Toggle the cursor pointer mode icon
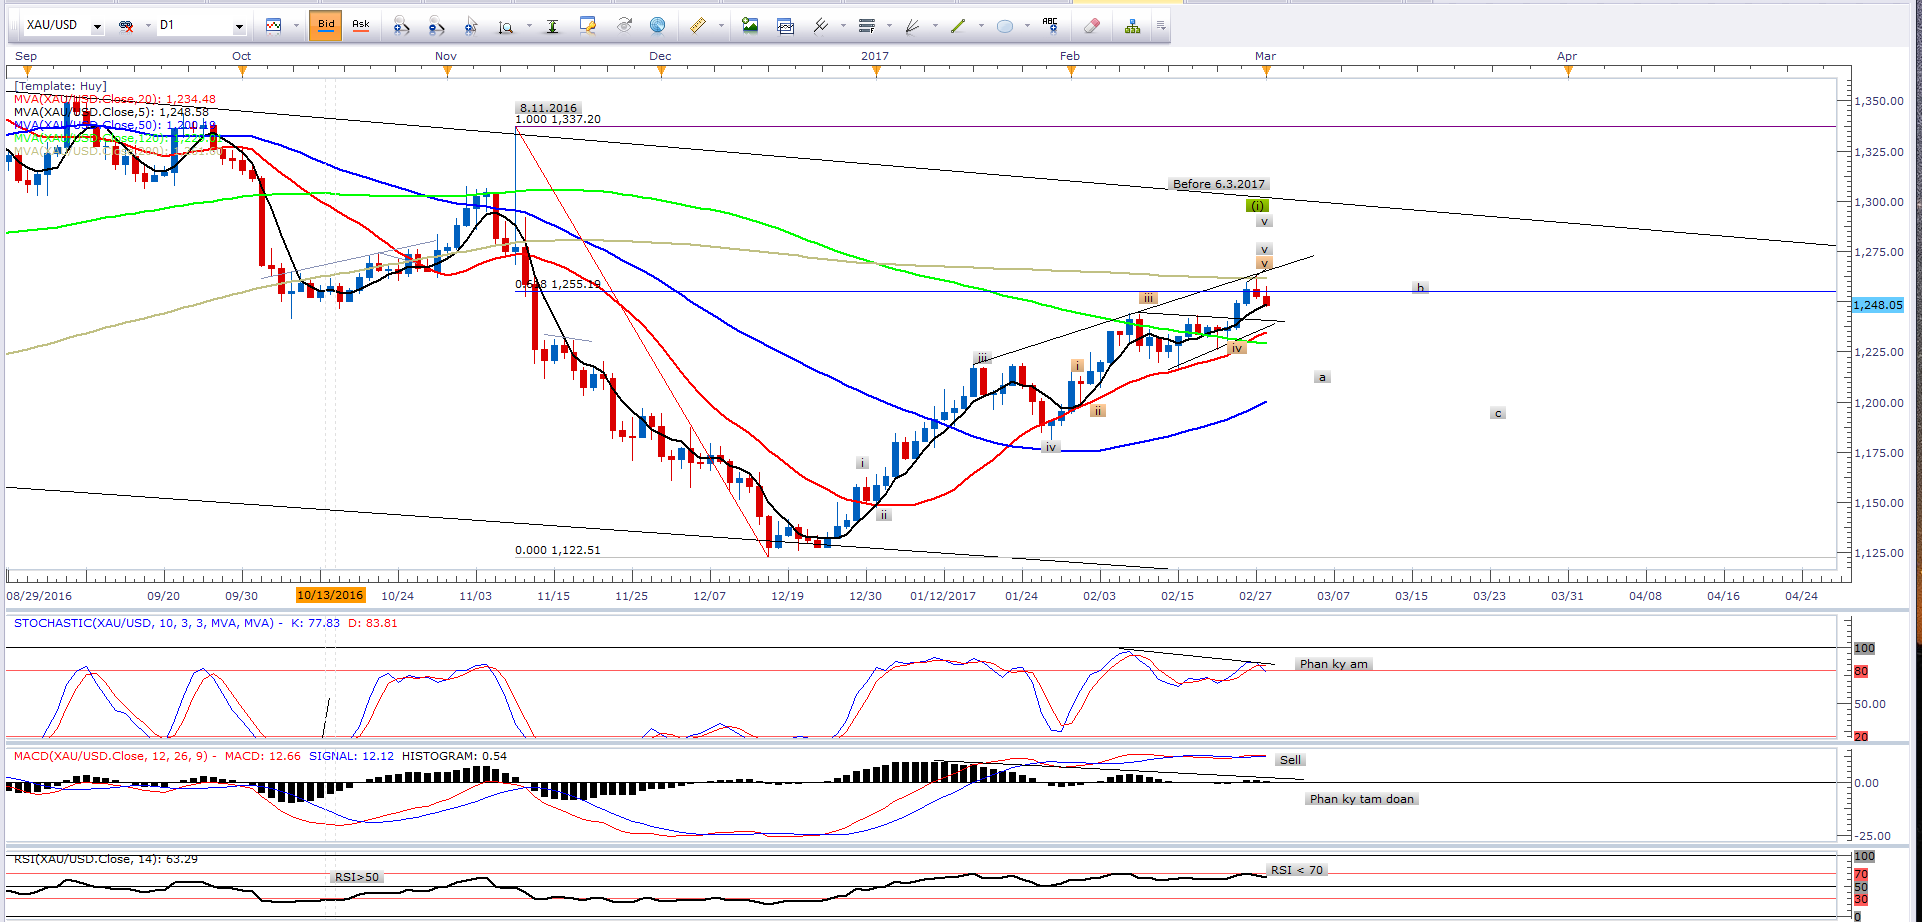The height and width of the screenshot is (922, 1922). click(x=471, y=26)
